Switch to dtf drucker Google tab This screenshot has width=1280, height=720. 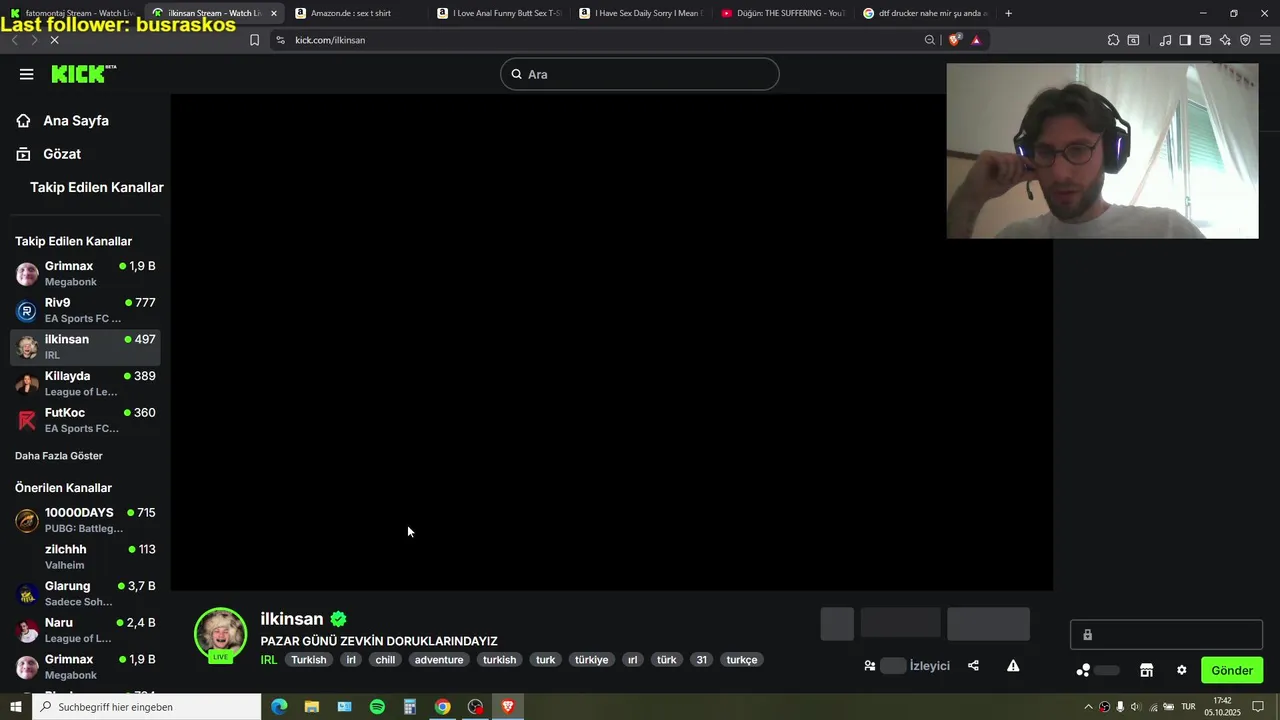tap(925, 13)
